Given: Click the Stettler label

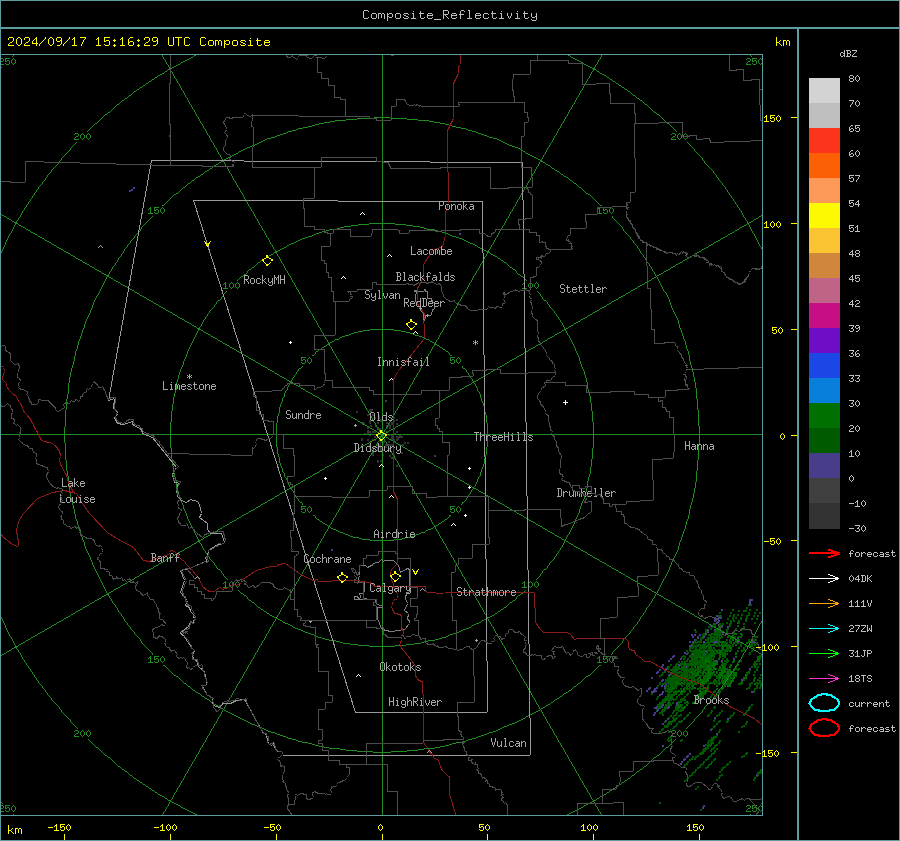Looking at the screenshot, I should 583,289.
